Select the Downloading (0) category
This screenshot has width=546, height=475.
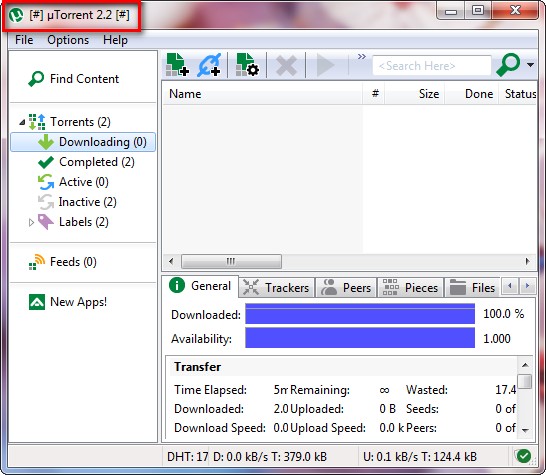(83, 142)
